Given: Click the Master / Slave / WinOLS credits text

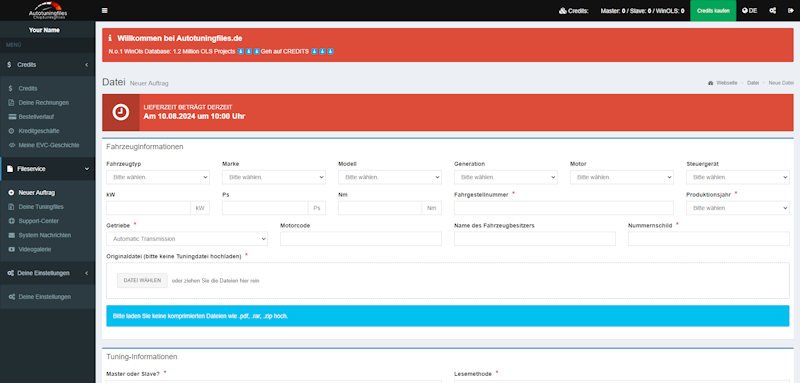Looking at the screenshot, I should (x=642, y=11).
